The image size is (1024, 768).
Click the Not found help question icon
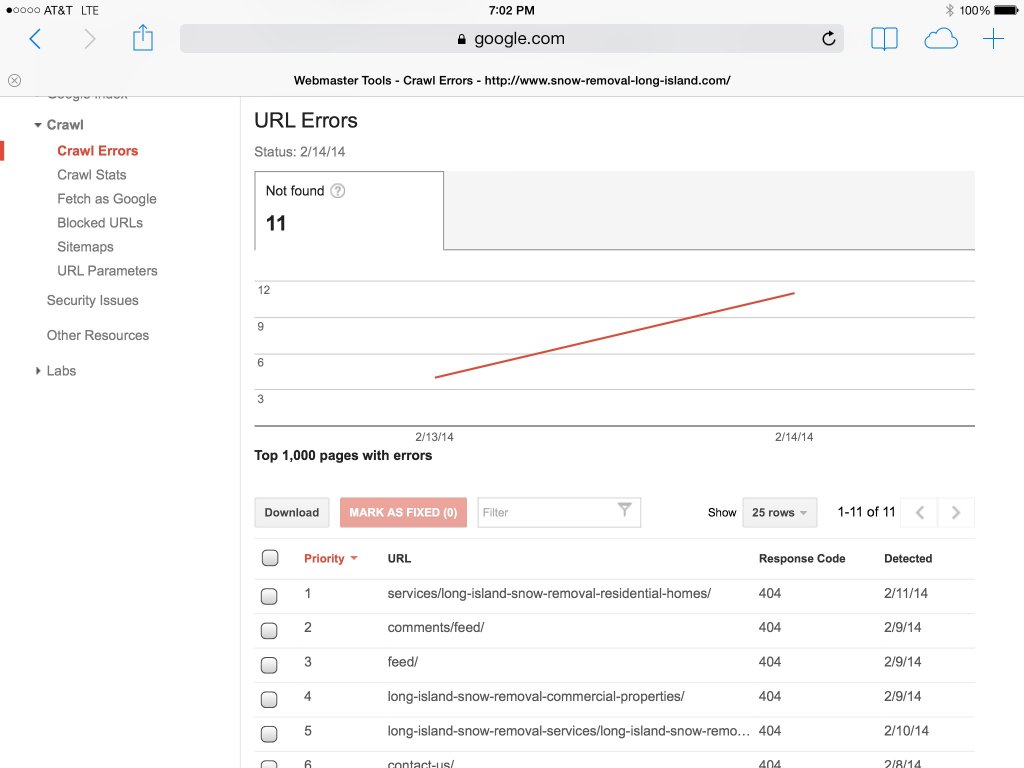[x=337, y=191]
